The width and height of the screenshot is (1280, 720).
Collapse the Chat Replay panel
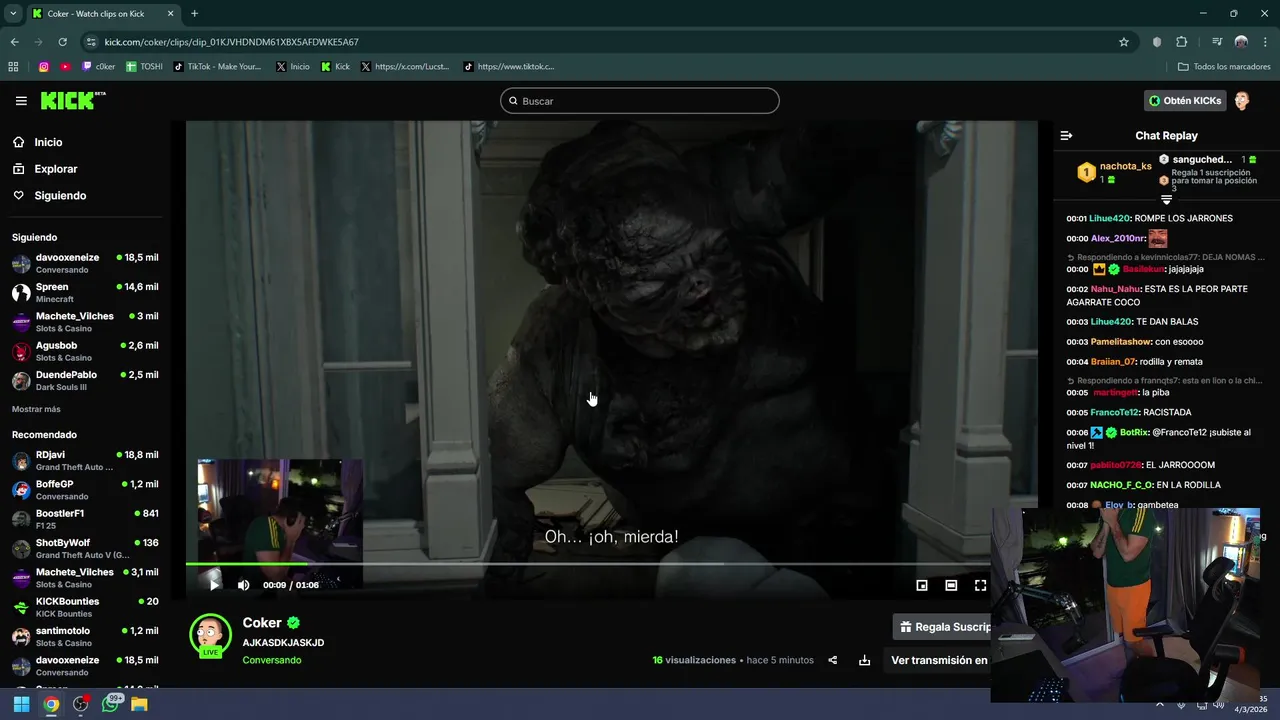[x=1066, y=135]
